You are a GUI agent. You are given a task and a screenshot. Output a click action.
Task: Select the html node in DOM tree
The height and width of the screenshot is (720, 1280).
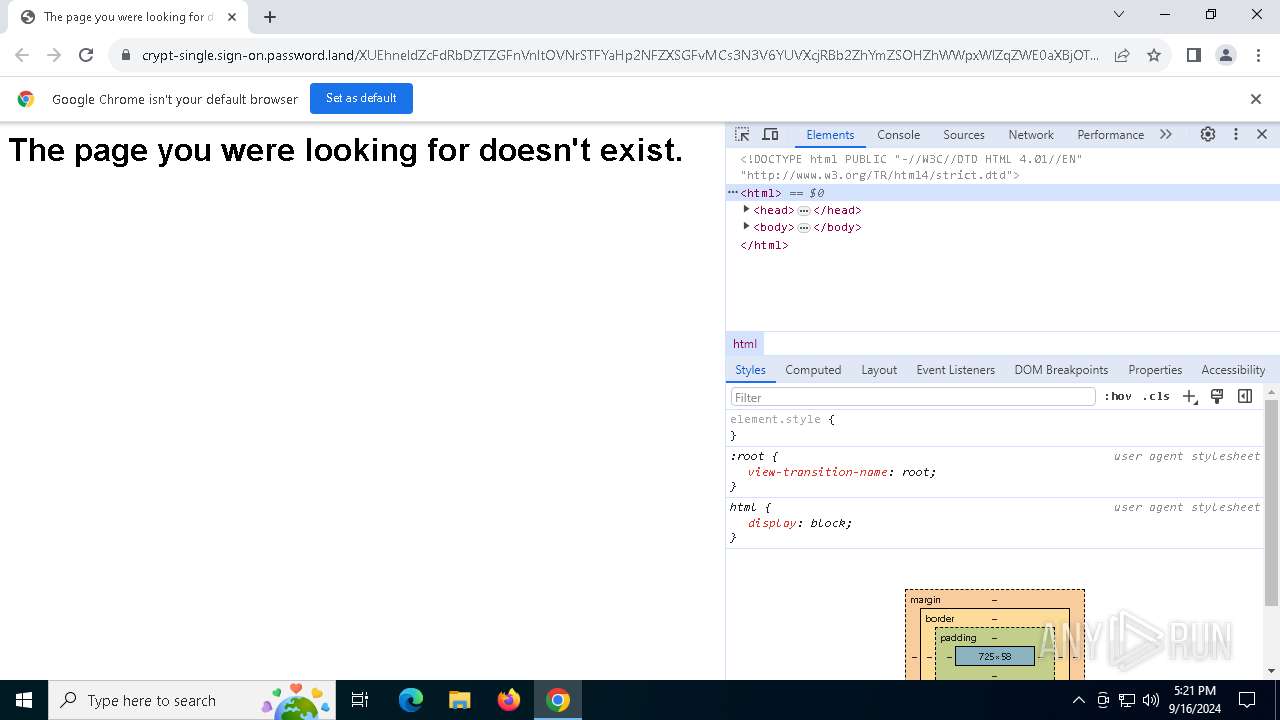click(x=1003, y=193)
